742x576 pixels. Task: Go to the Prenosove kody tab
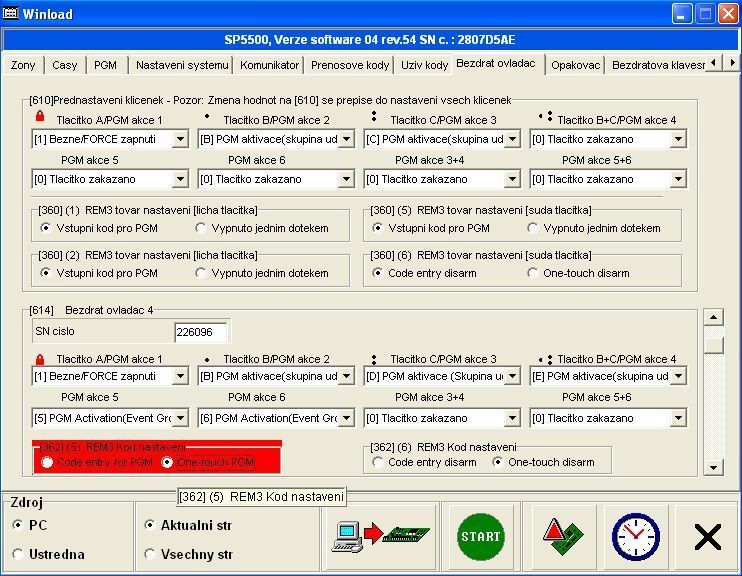[350, 65]
